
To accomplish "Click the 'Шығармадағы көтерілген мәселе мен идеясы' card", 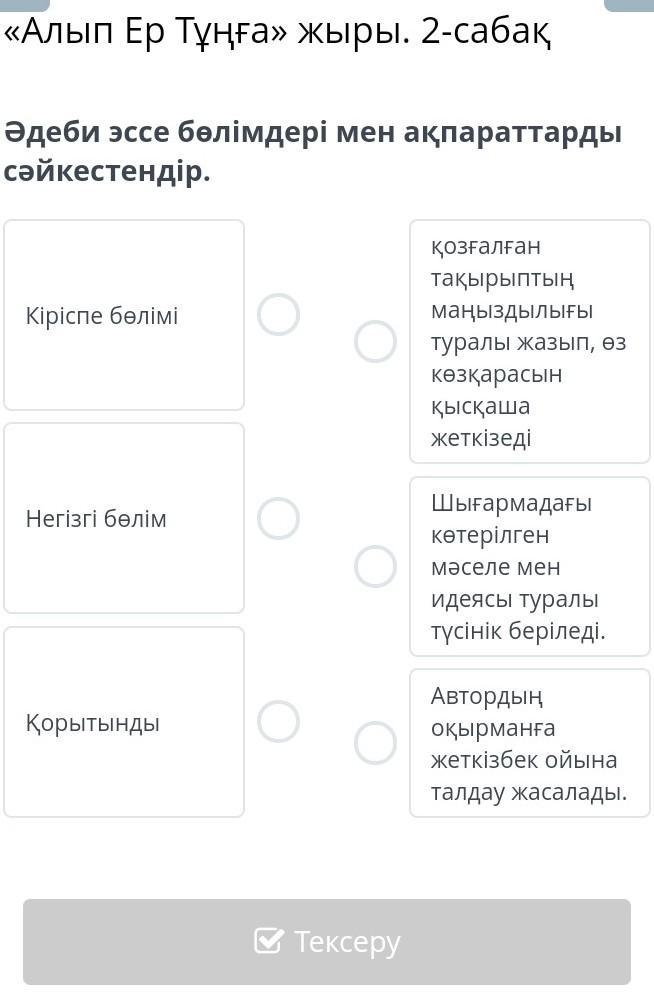I will [530, 566].
